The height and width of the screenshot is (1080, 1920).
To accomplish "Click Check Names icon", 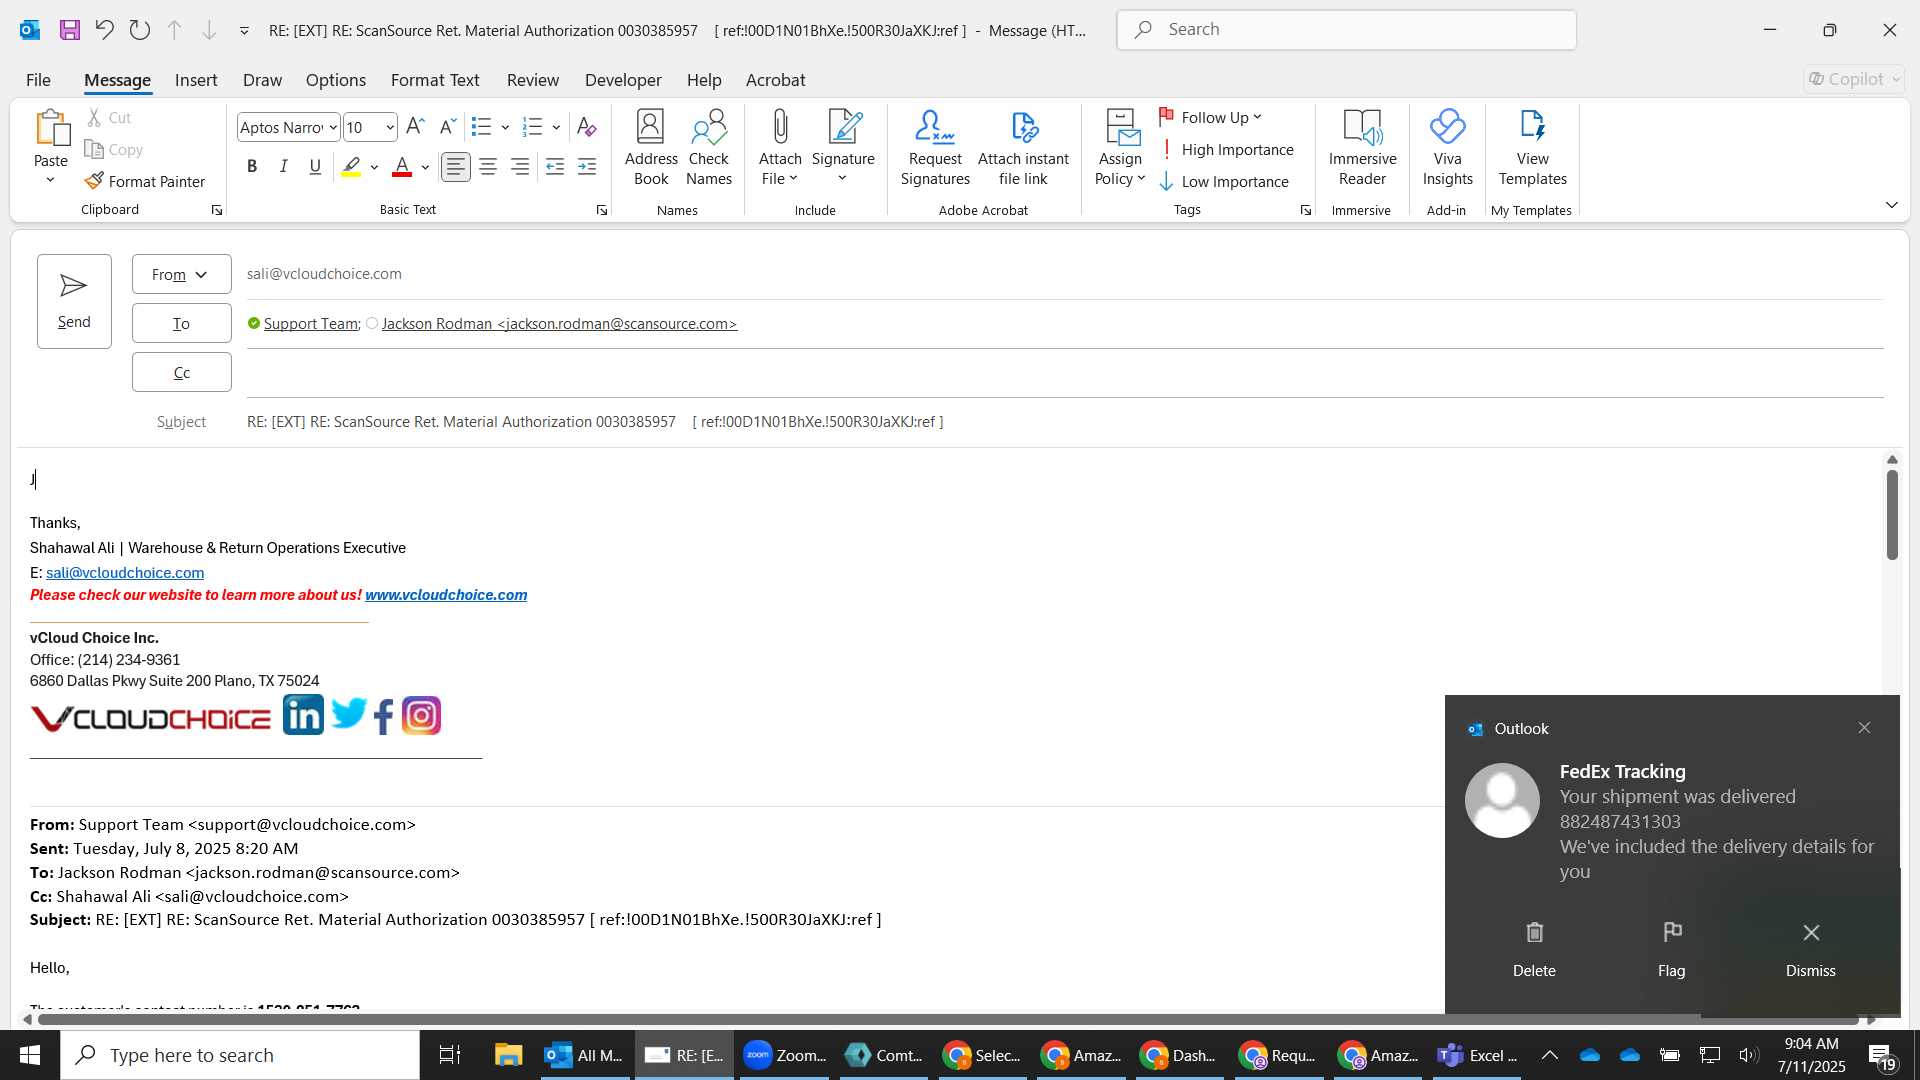I will pyautogui.click(x=709, y=148).
